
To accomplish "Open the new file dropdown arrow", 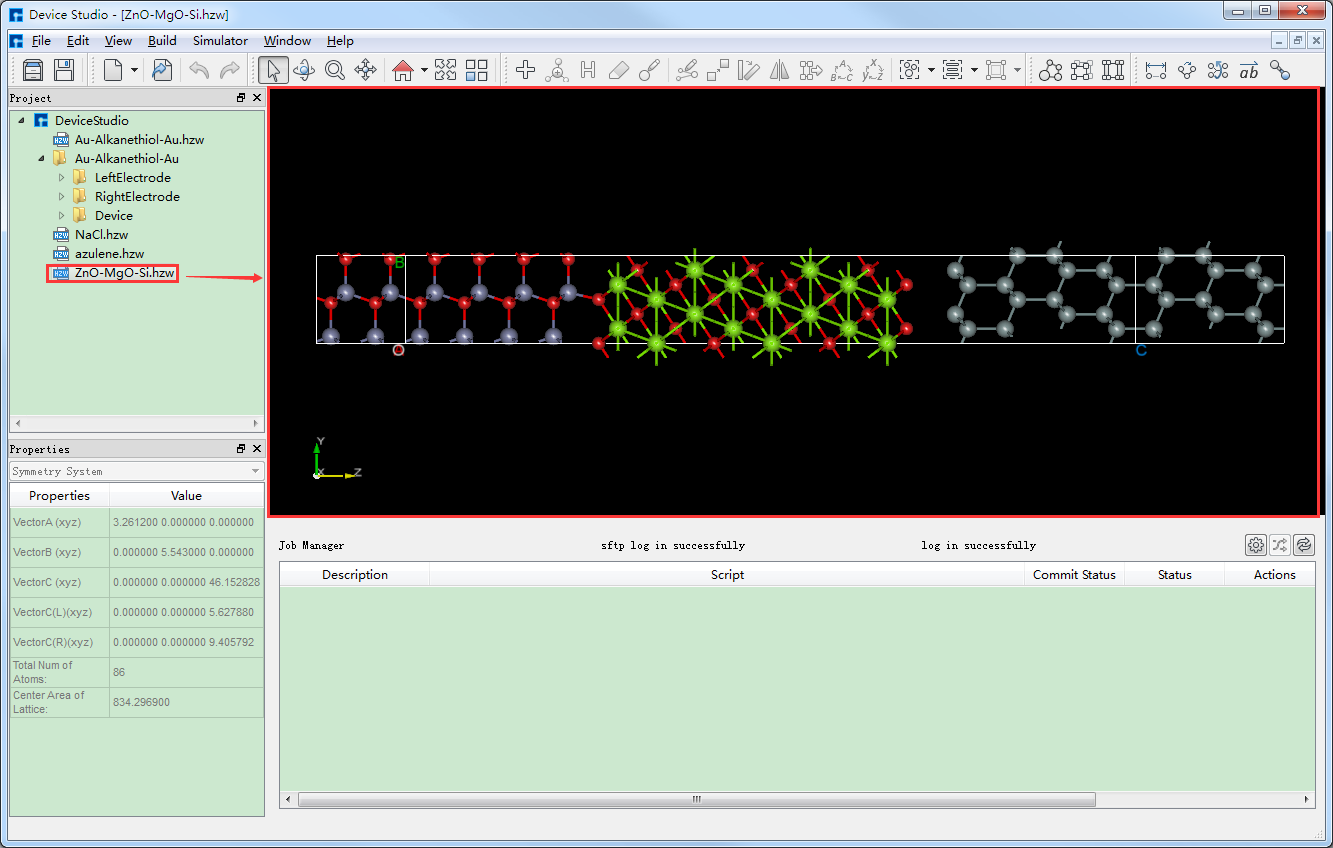I will coord(134,70).
